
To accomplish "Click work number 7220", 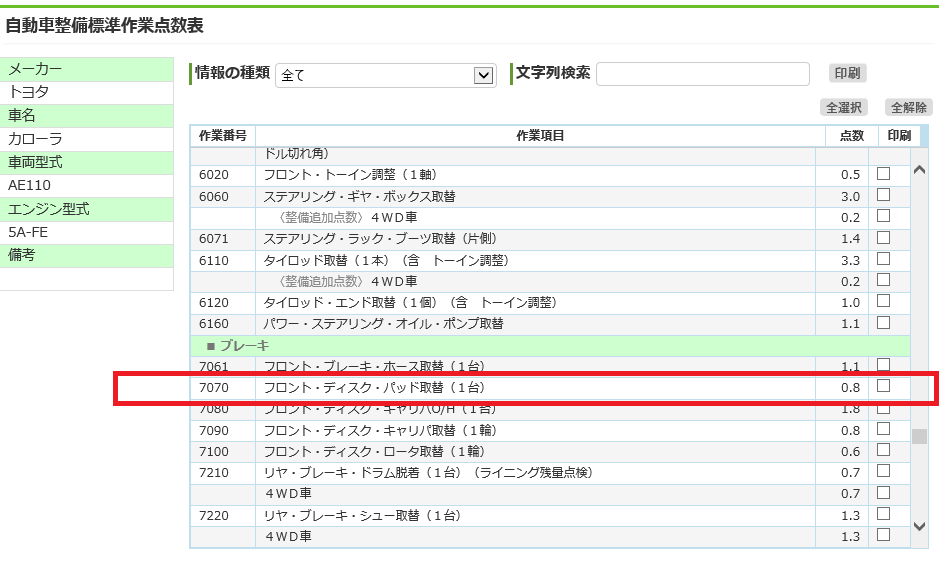I will [x=214, y=516].
